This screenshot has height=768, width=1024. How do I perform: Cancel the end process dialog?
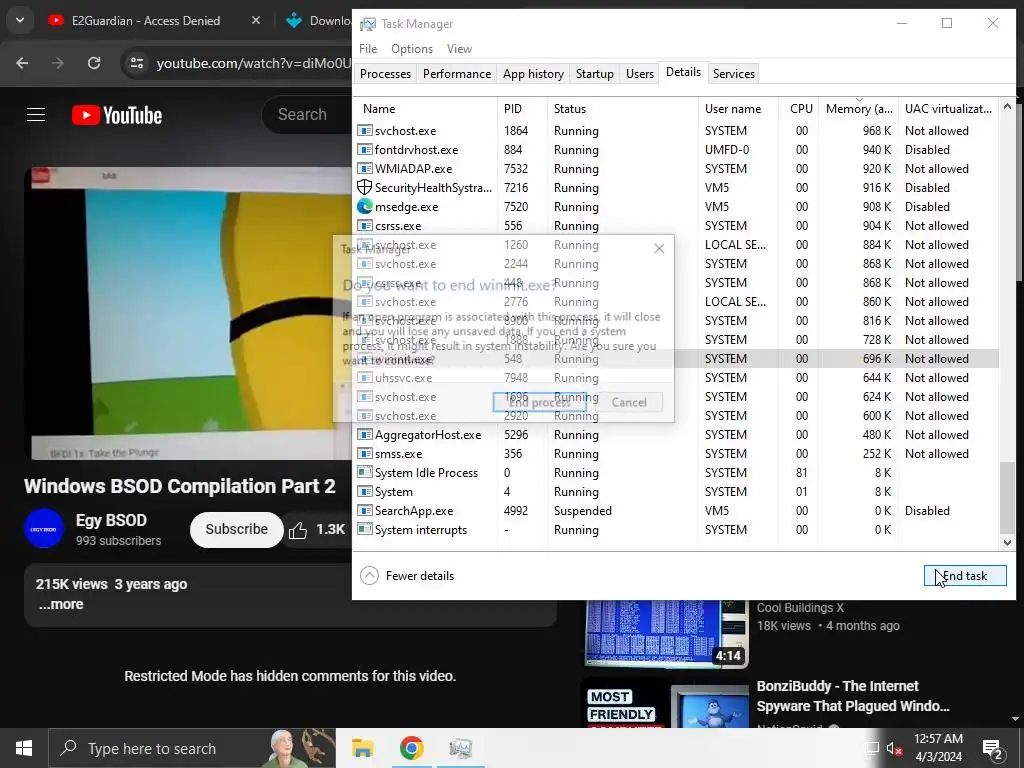(629, 402)
